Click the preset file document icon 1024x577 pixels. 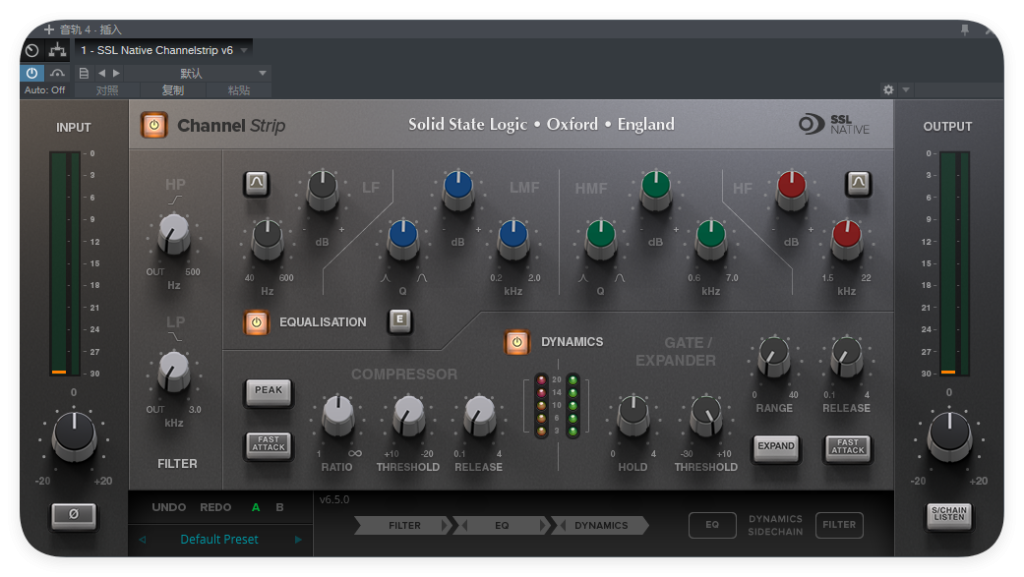point(84,73)
